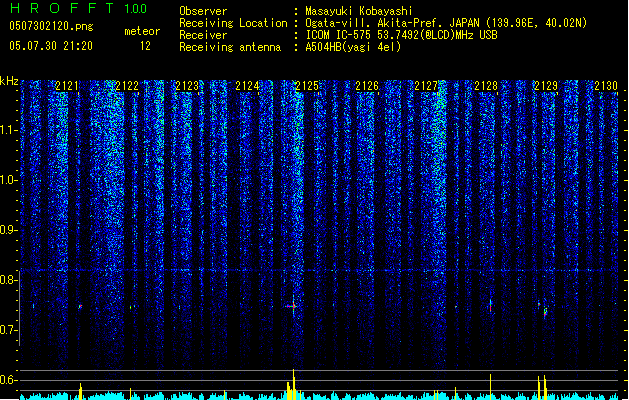Viewport: 629px width, 400px height.
Task: Click the meteor count value 12
Action: pyautogui.click(x=145, y=46)
